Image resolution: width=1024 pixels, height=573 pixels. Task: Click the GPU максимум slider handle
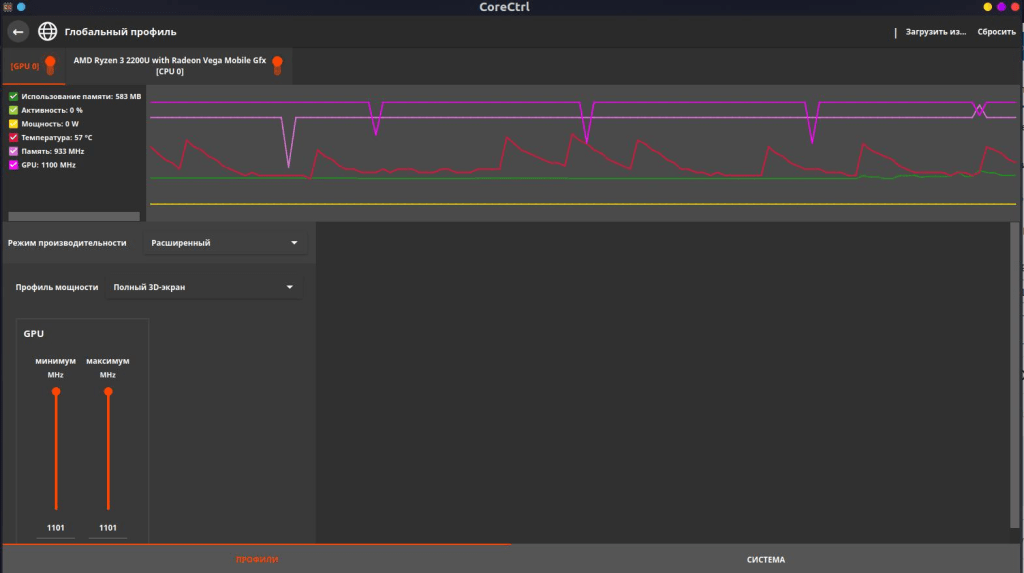[108, 392]
